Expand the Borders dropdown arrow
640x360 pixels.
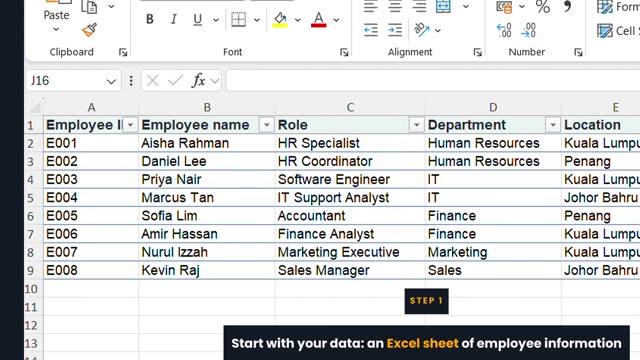point(256,20)
